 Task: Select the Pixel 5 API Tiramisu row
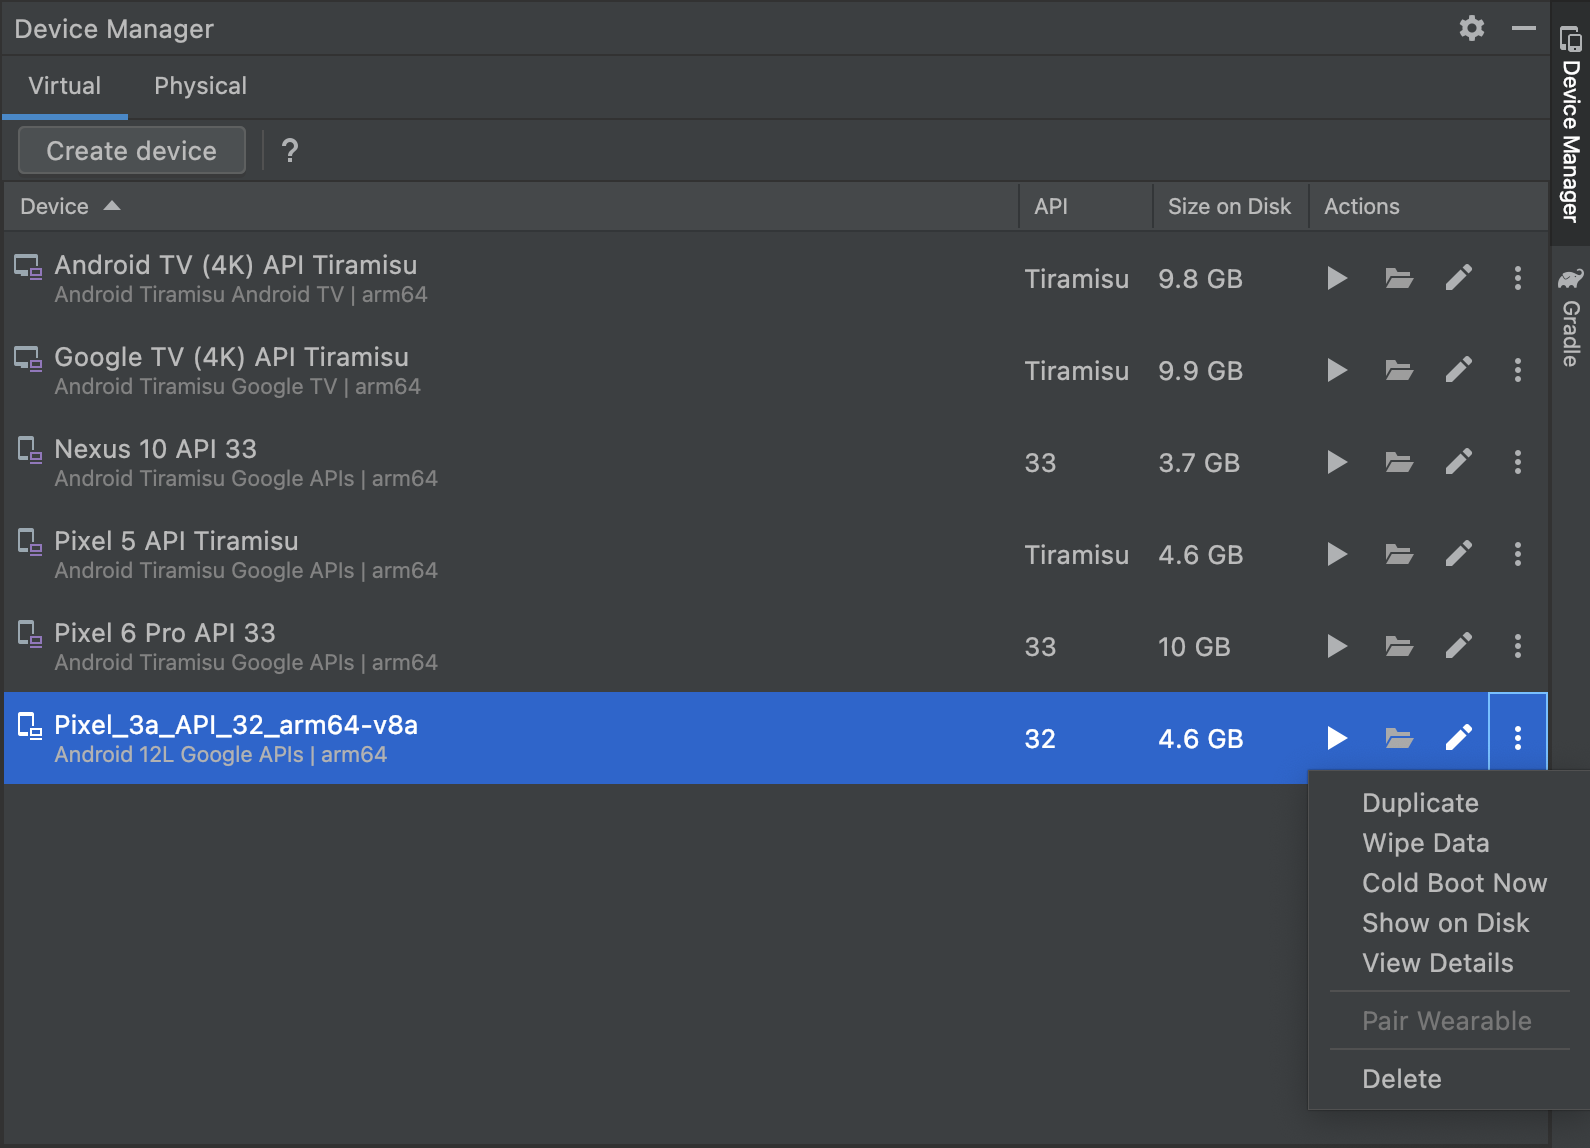point(500,554)
